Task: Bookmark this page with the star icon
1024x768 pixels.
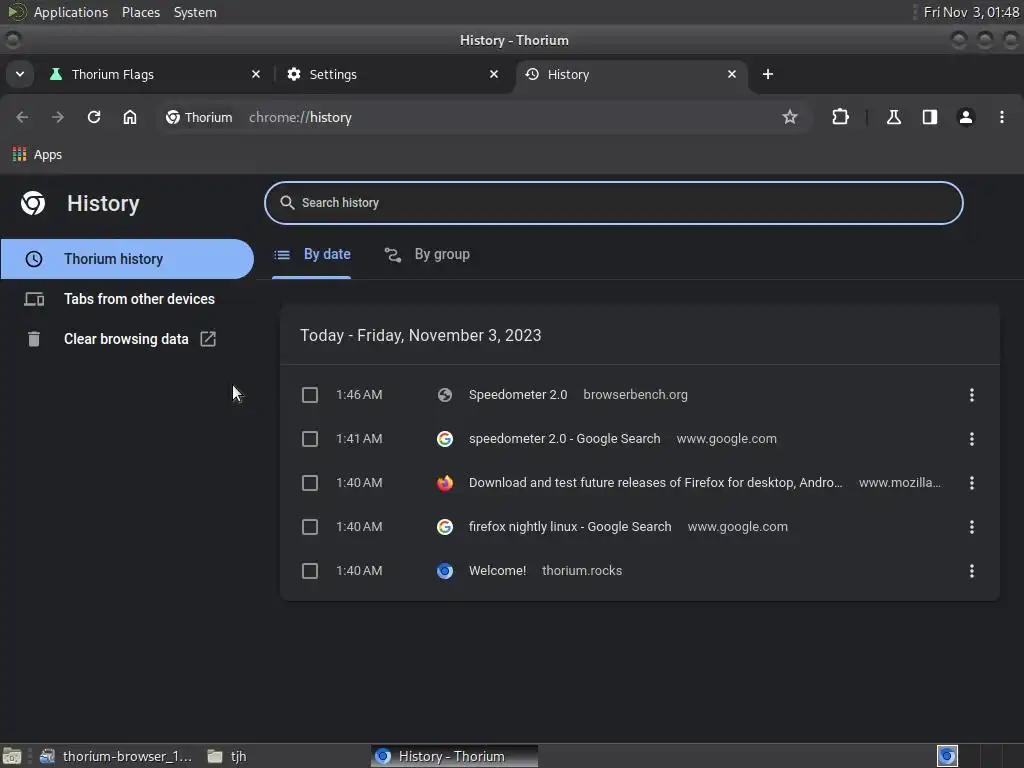Action: 790,117
